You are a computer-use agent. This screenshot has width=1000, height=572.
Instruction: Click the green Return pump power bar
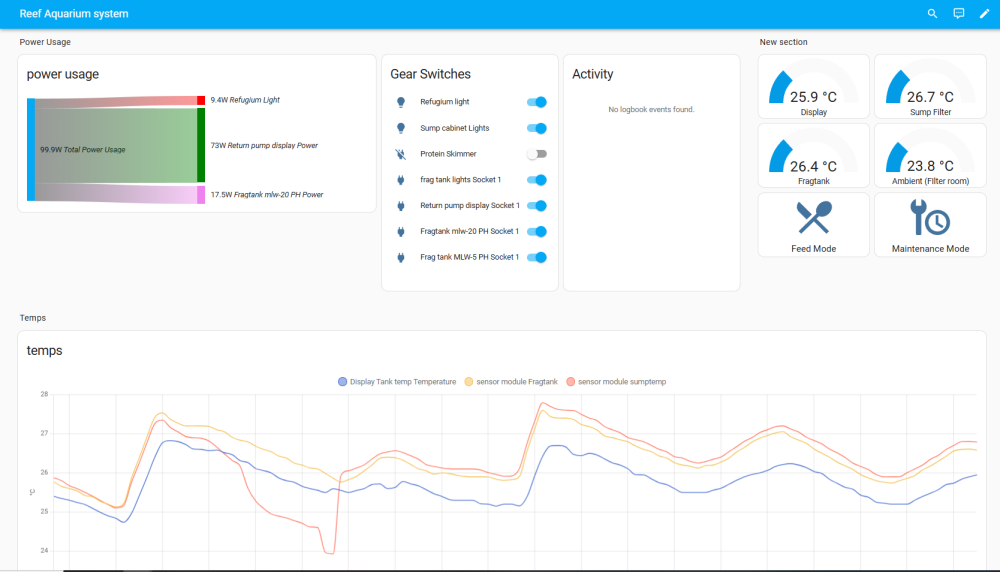tap(201, 145)
